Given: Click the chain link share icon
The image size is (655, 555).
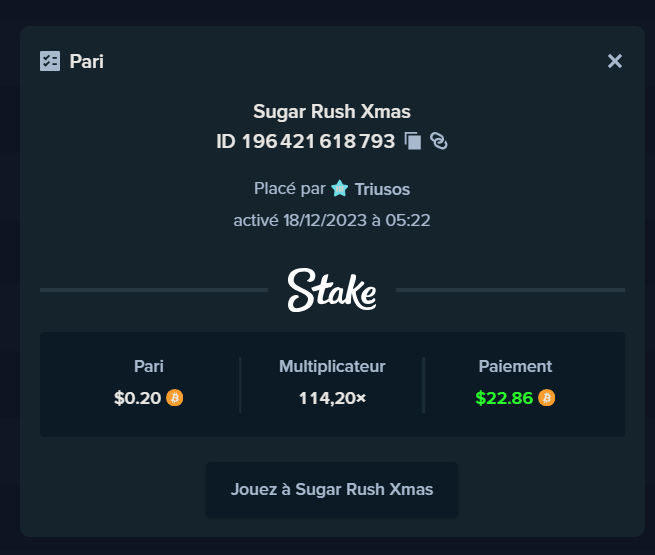Looking at the screenshot, I should pos(439,141).
